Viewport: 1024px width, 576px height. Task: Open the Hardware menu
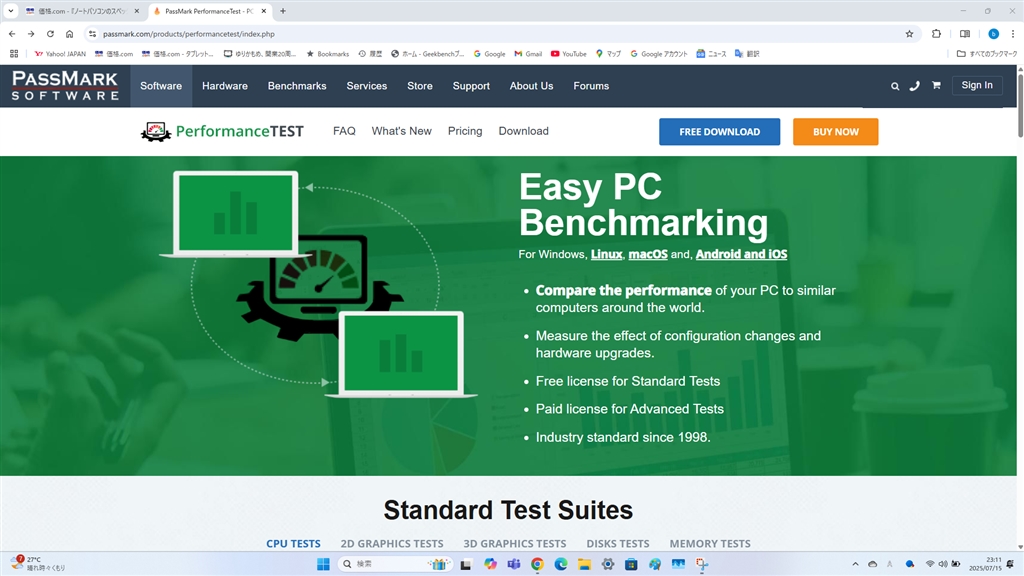(x=225, y=86)
